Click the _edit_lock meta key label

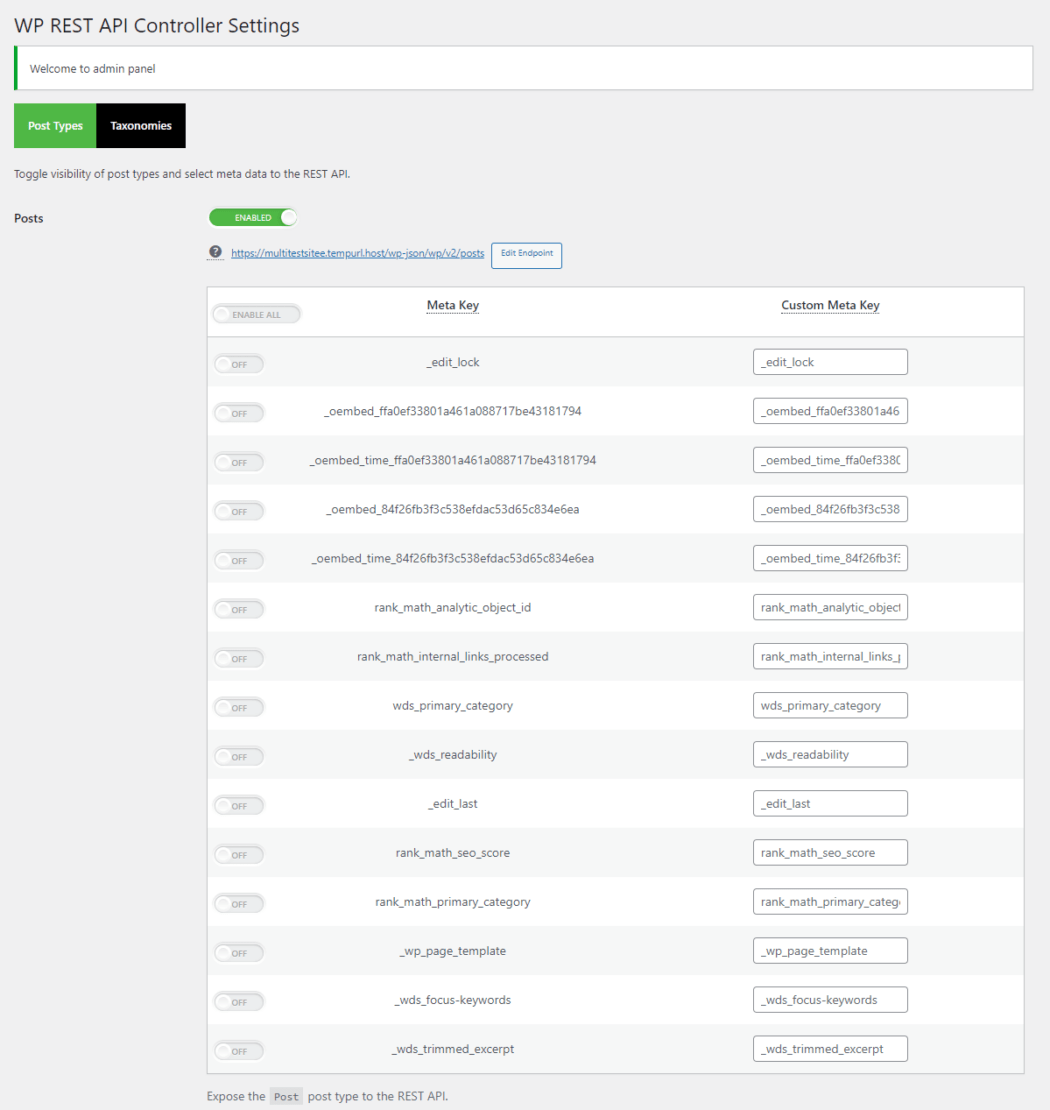(x=453, y=362)
